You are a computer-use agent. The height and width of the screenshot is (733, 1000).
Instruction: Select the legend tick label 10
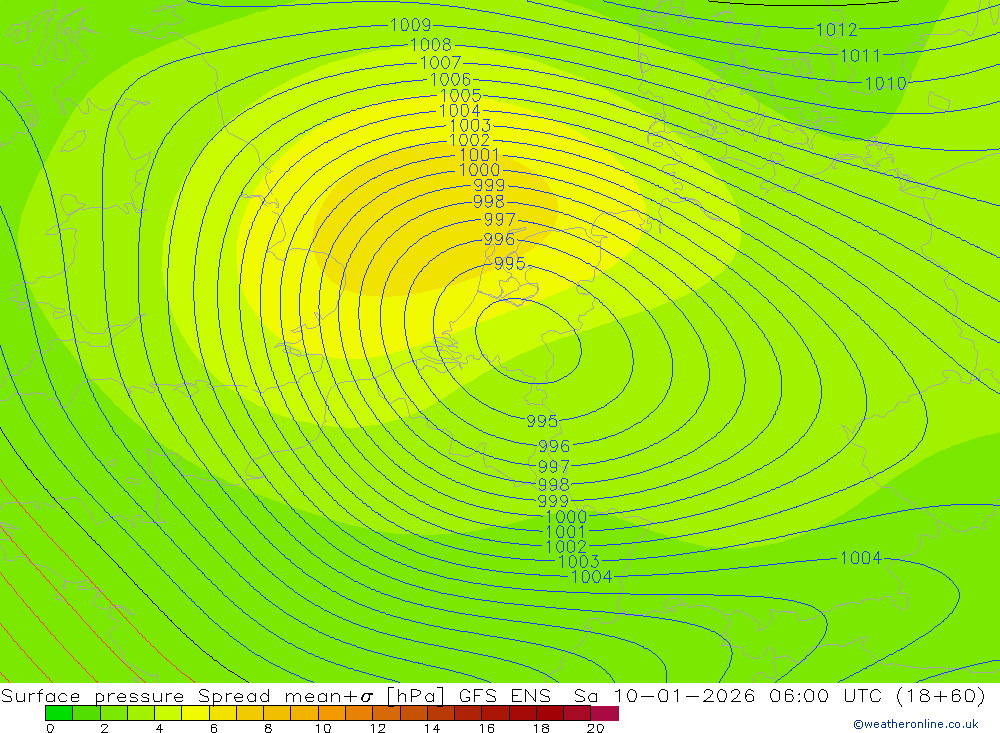click(x=323, y=728)
